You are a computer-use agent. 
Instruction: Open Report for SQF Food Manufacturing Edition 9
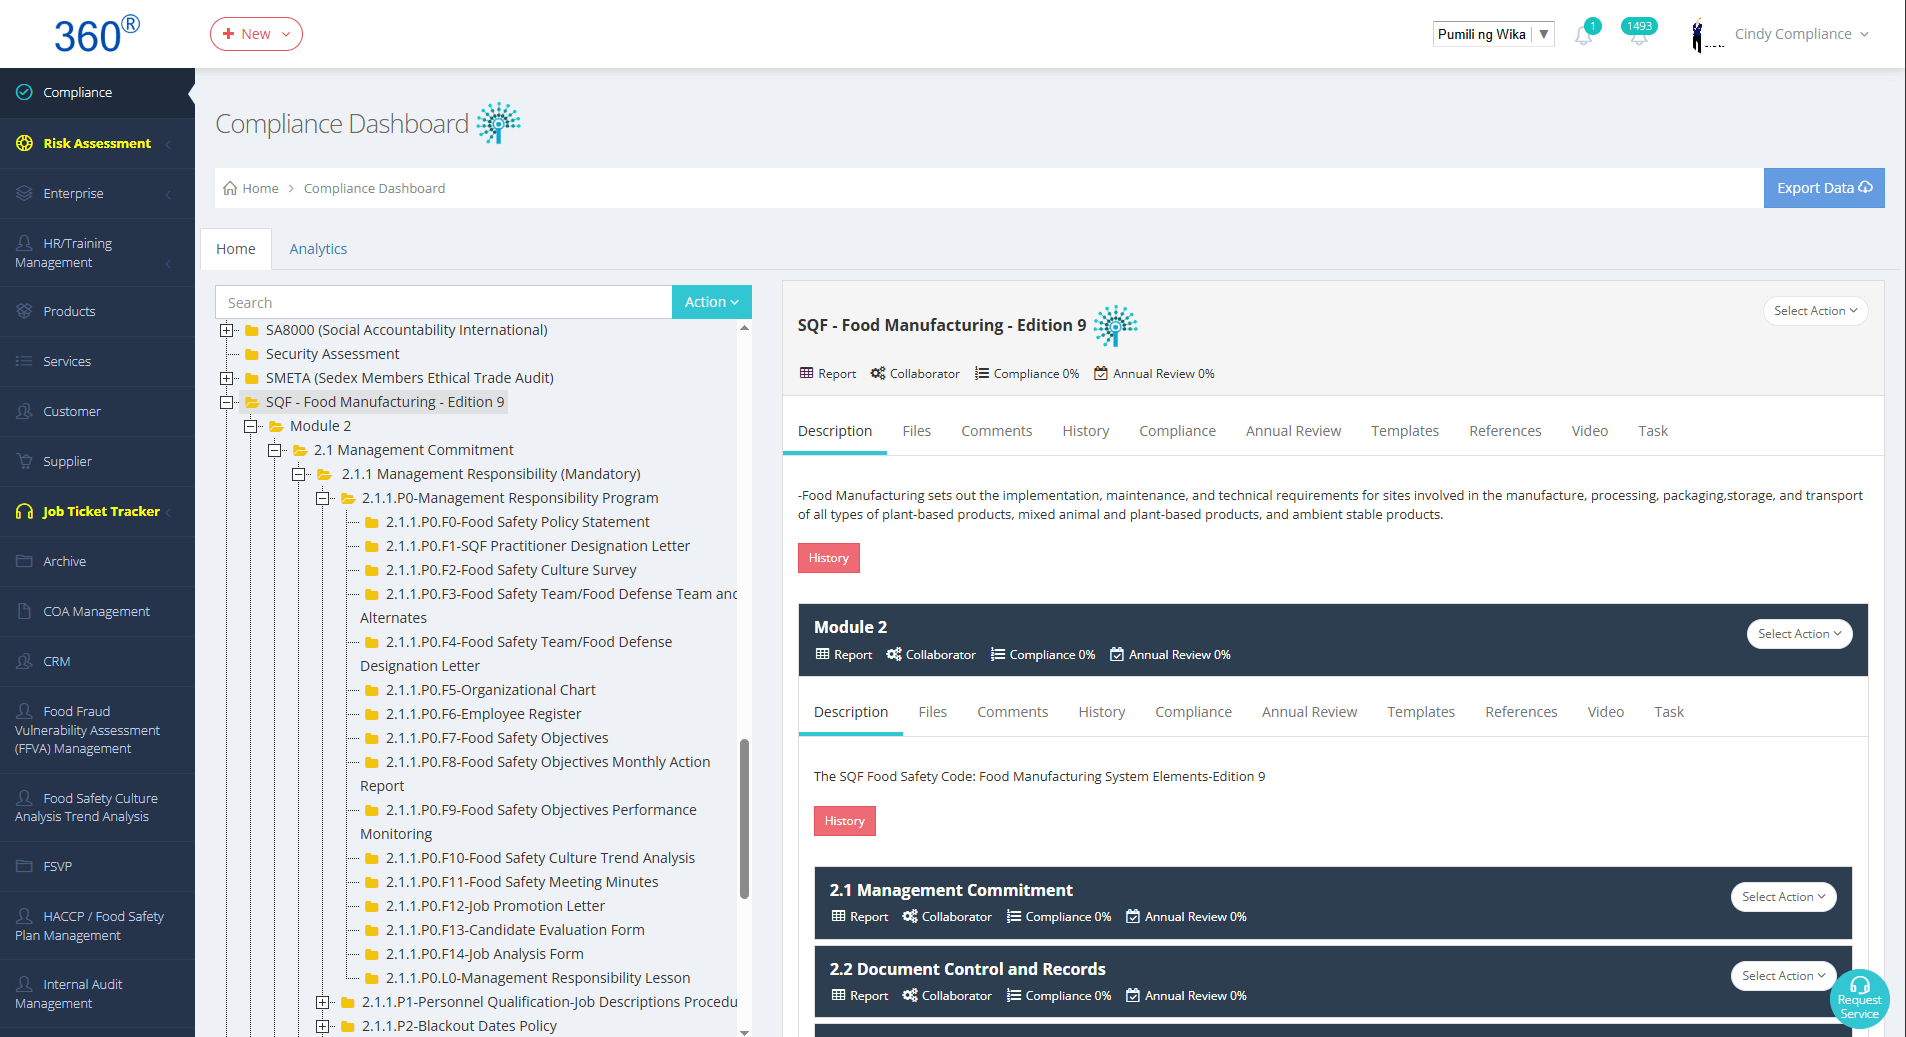click(x=828, y=373)
